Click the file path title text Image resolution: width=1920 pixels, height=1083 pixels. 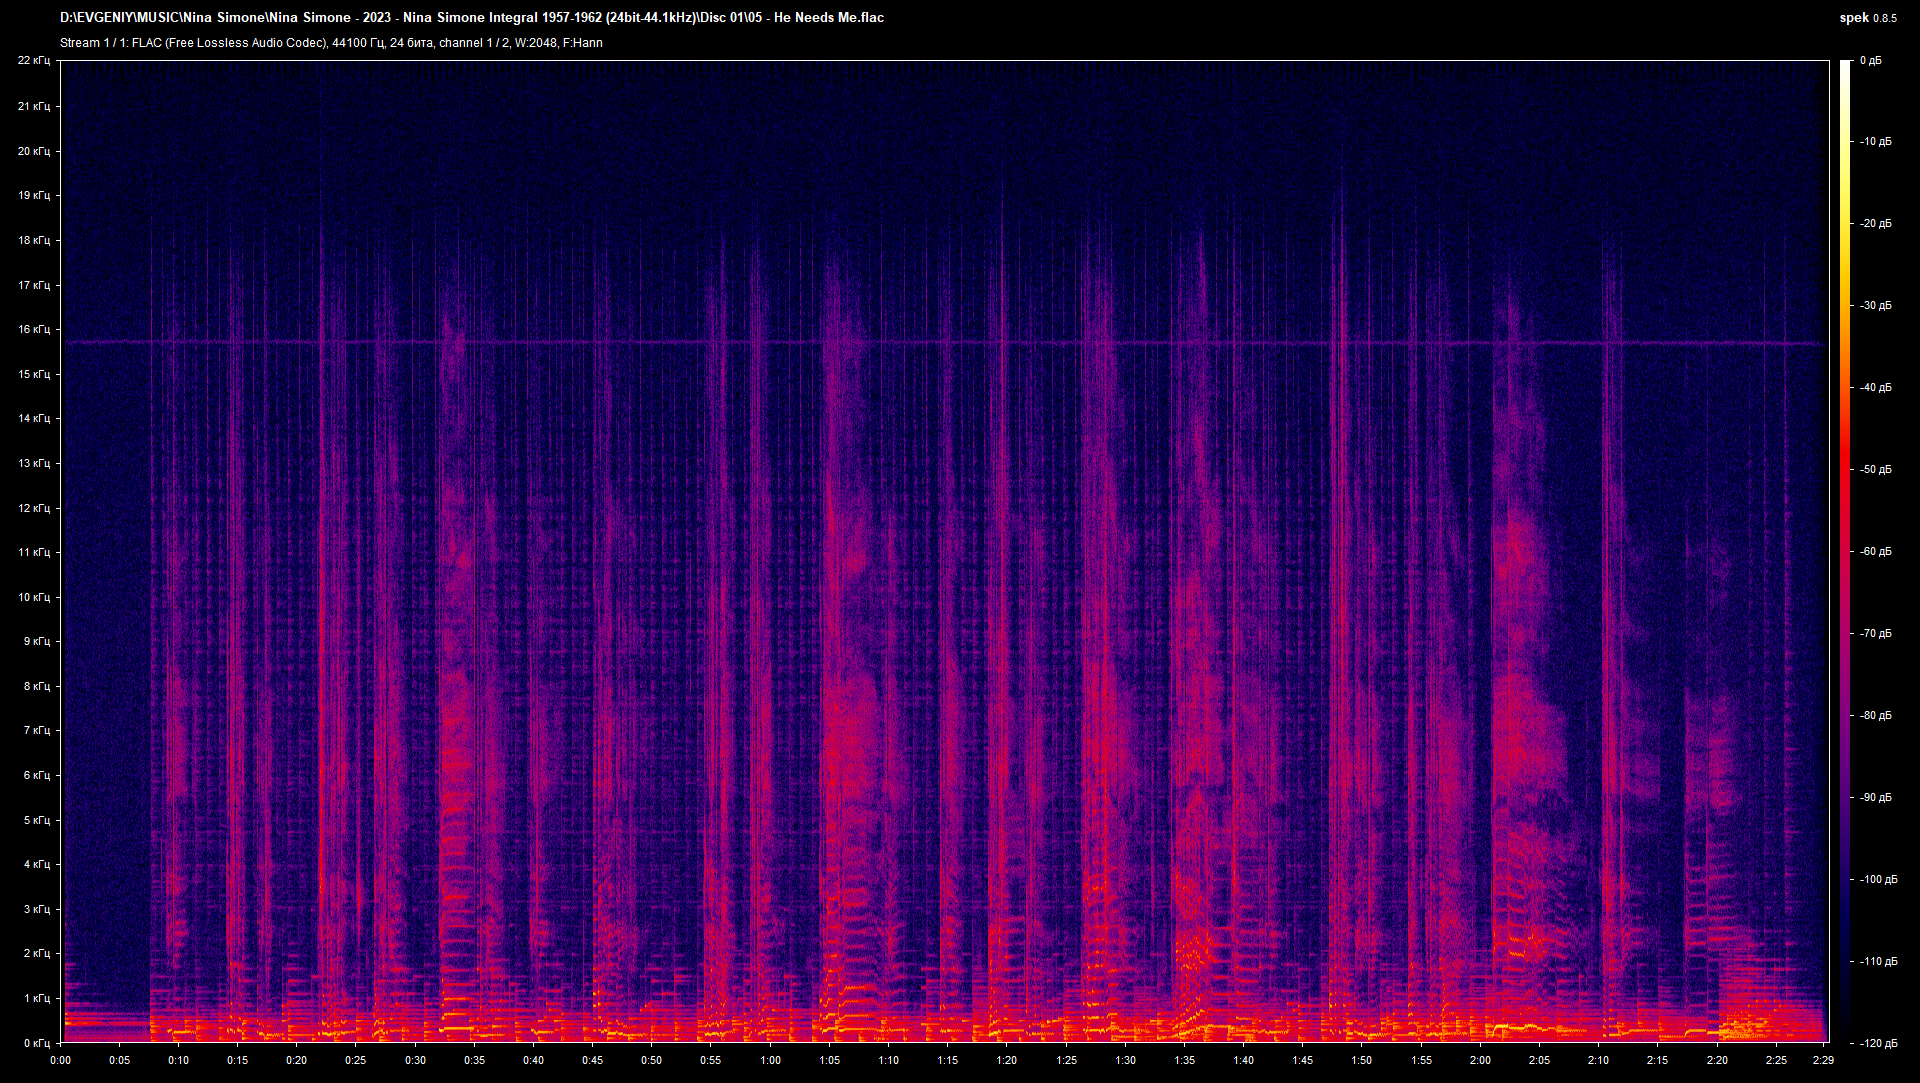(x=472, y=17)
